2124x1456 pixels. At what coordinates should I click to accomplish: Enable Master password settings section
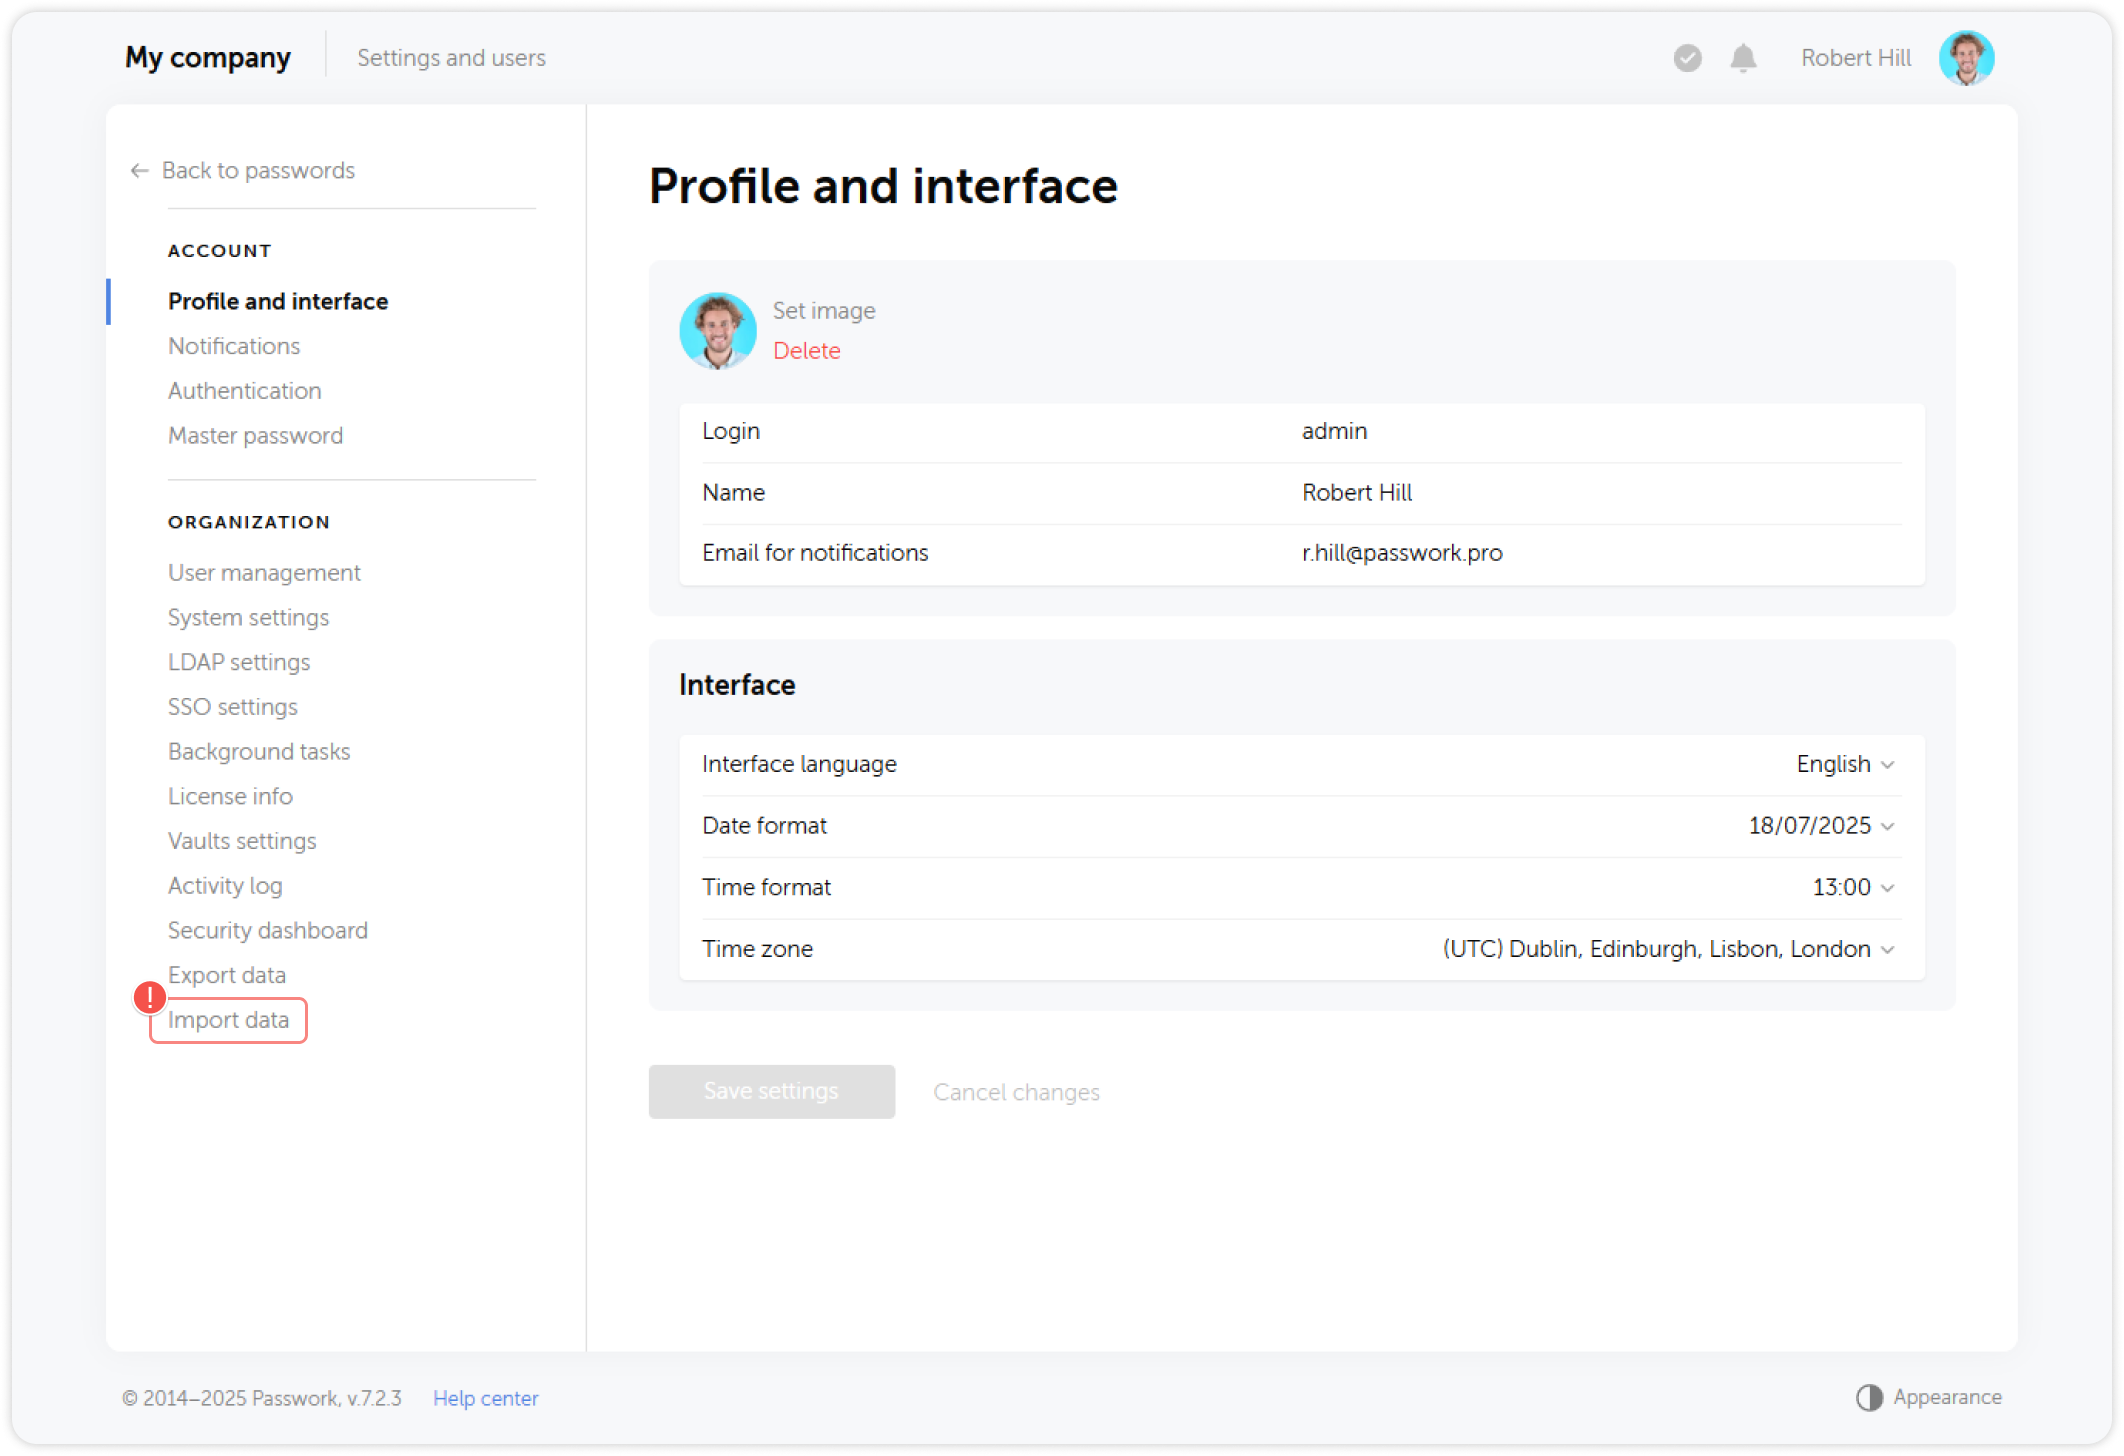pos(255,435)
